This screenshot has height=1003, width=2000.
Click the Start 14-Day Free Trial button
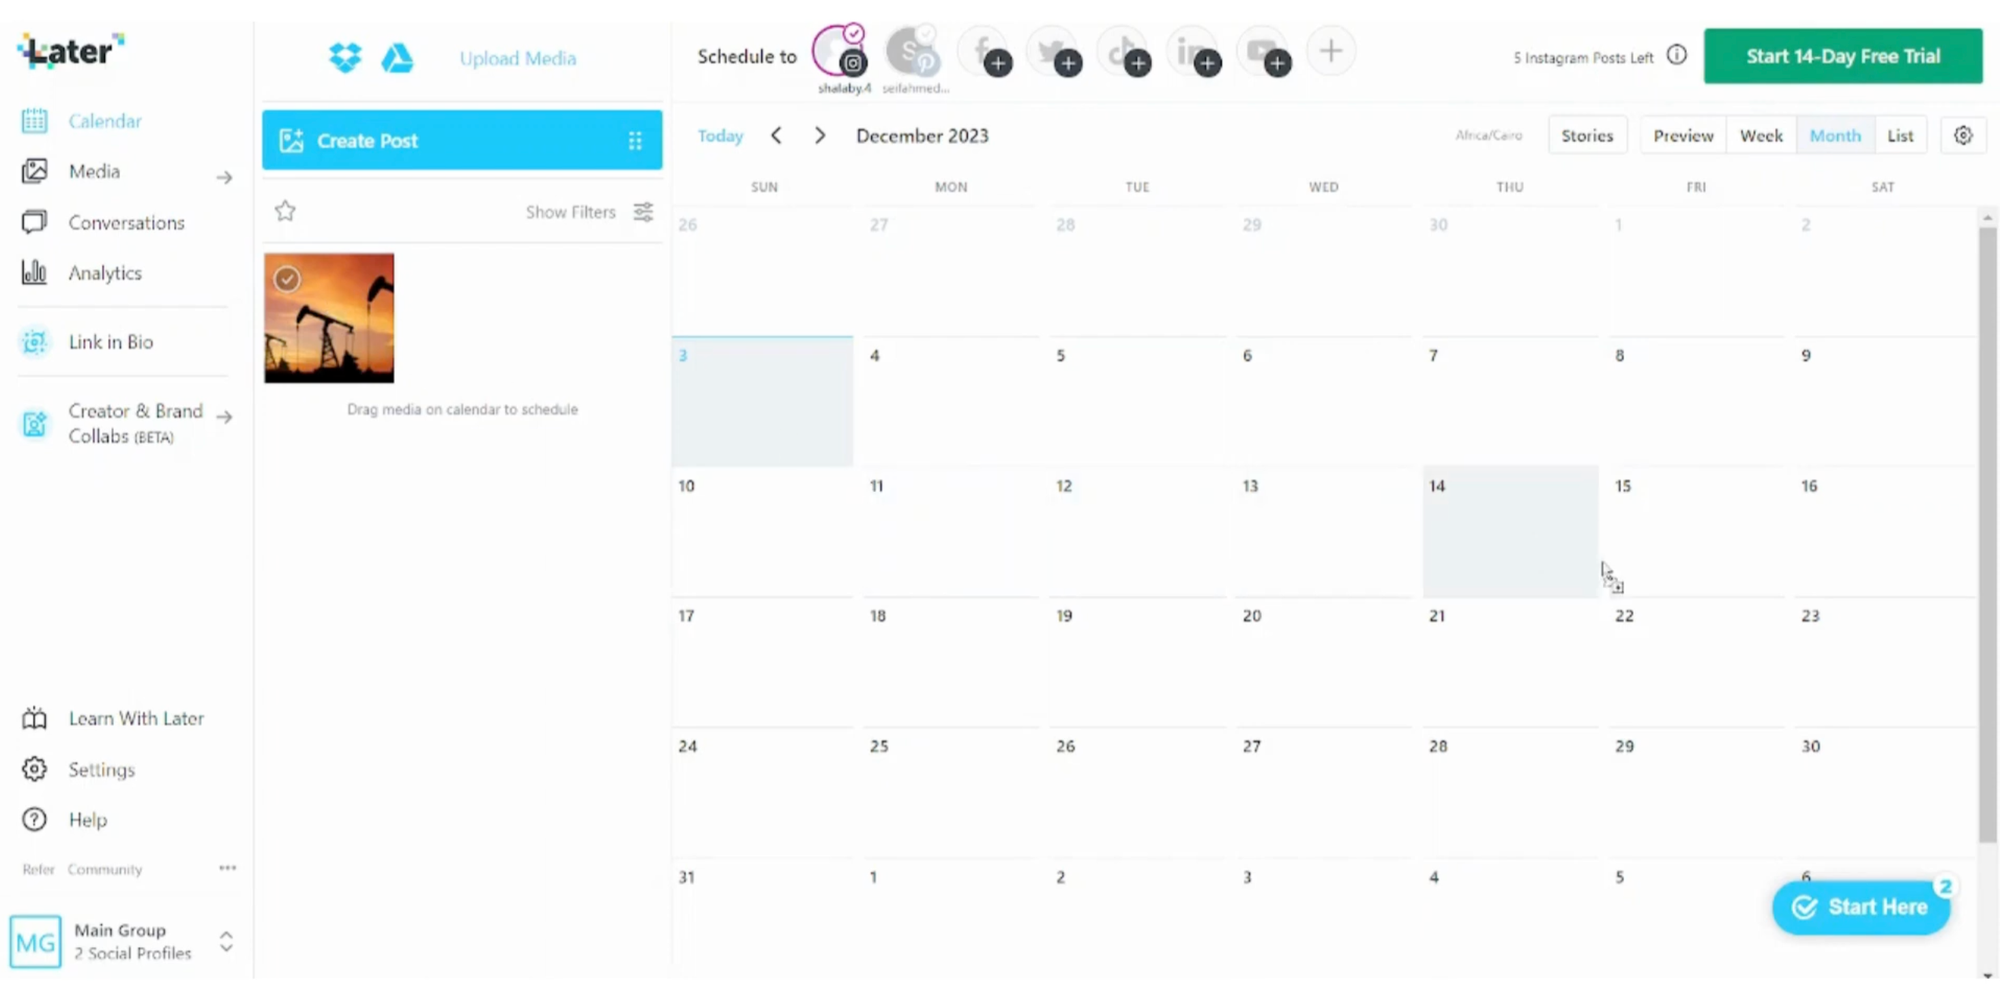point(1842,57)
